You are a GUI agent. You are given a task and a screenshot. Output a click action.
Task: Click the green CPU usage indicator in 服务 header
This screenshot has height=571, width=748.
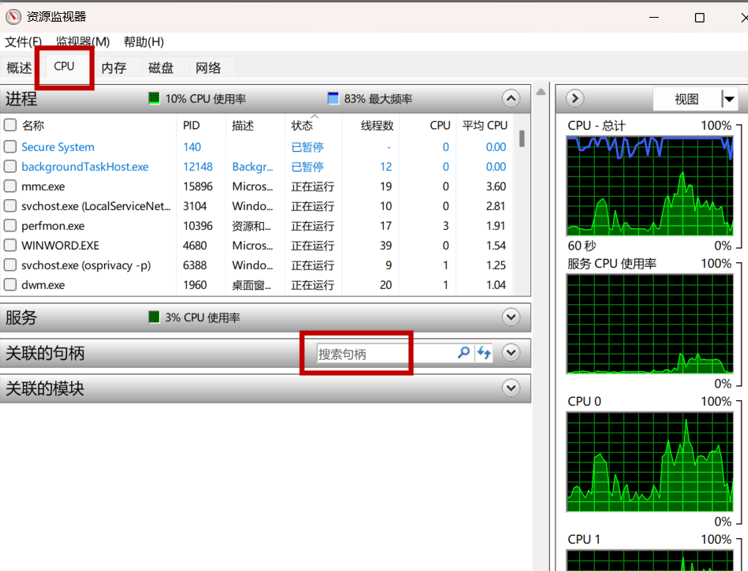154,317
